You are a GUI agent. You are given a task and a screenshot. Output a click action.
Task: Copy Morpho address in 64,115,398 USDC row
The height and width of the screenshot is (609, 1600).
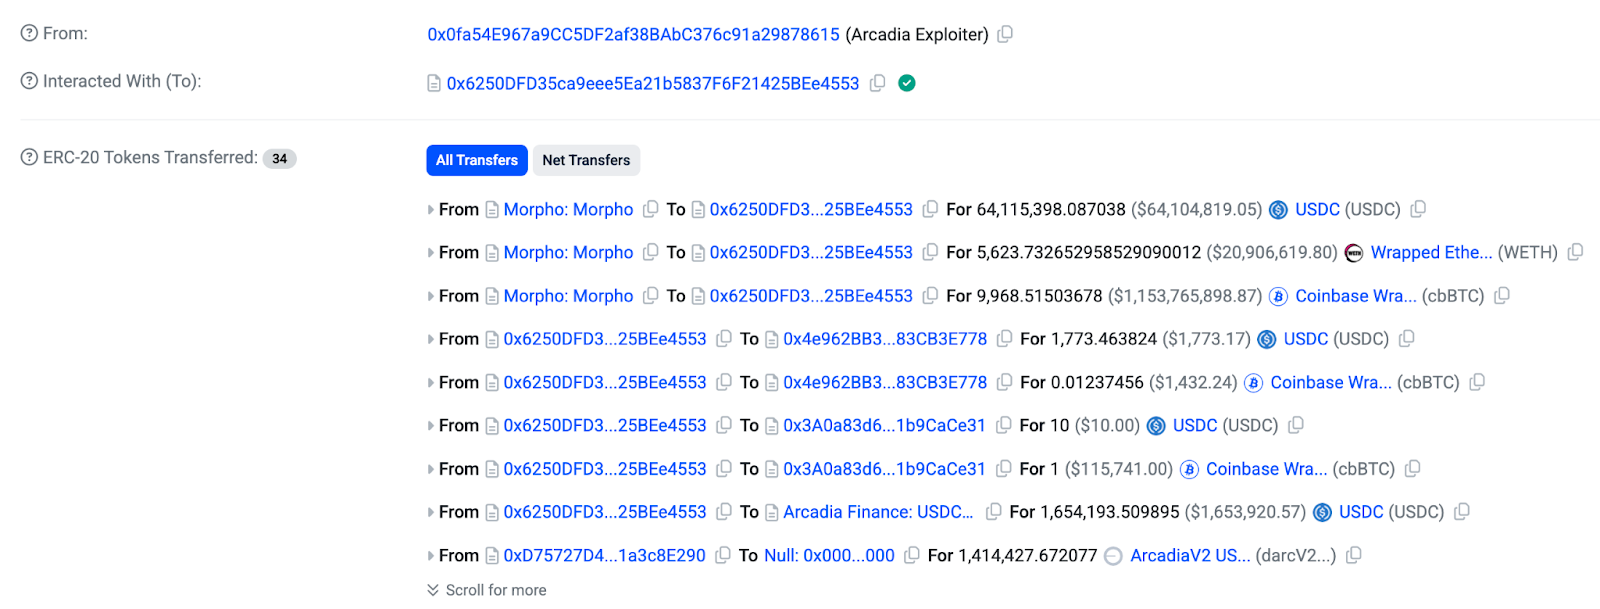click(x=650, y=209)
